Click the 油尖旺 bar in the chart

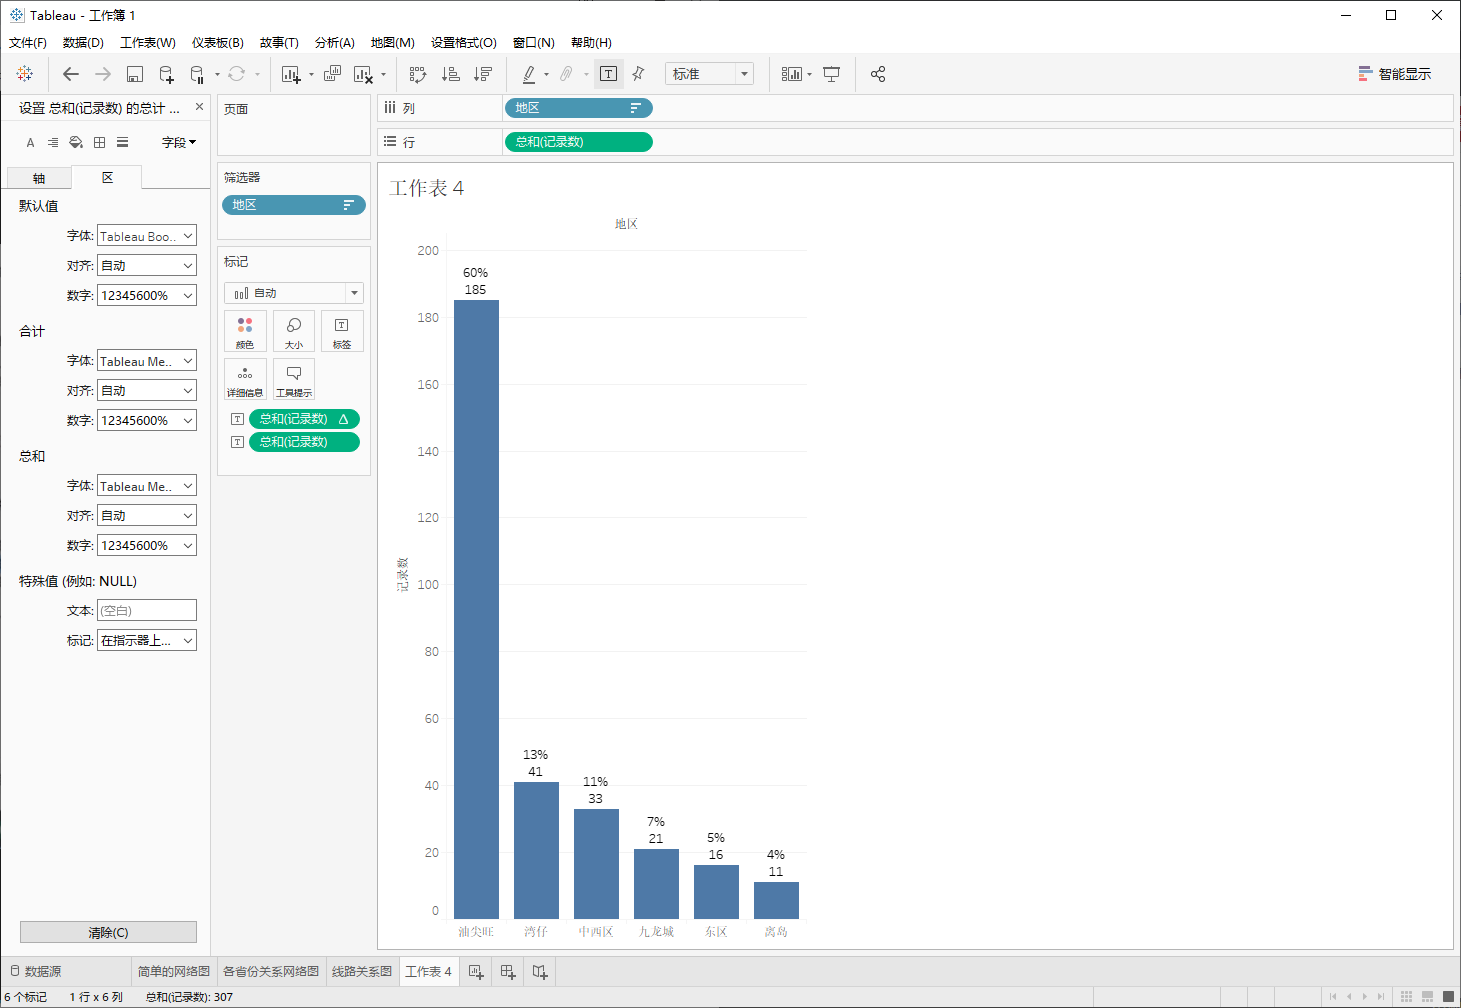tap(476, 609)
